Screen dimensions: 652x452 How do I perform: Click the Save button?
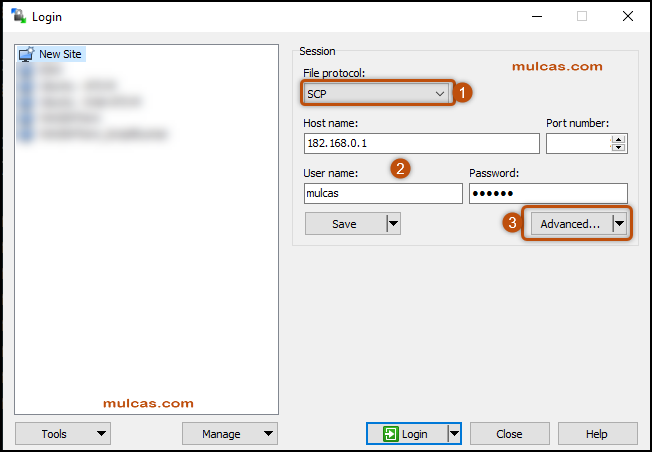click(345, 224)
